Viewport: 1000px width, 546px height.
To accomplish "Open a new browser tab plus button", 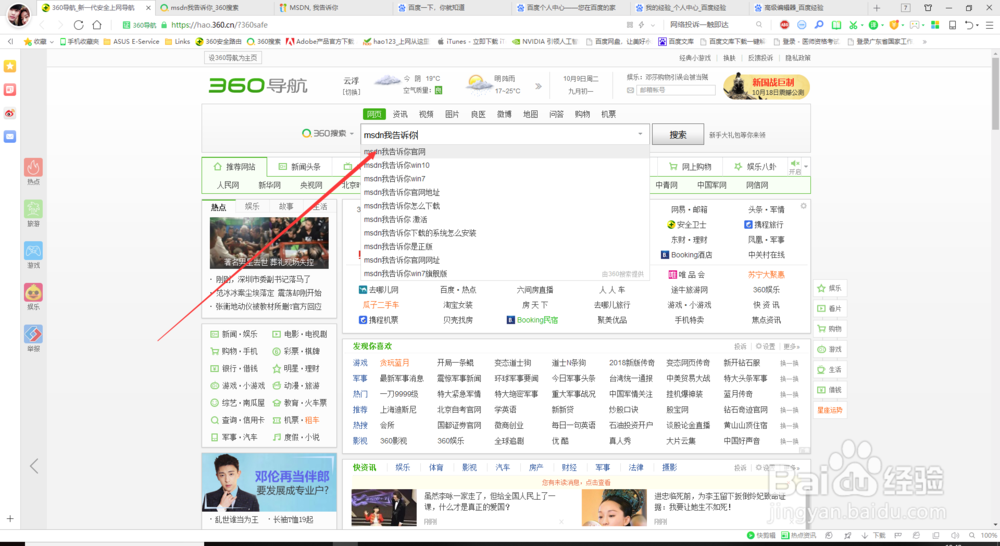I will (x=876, y=8).
